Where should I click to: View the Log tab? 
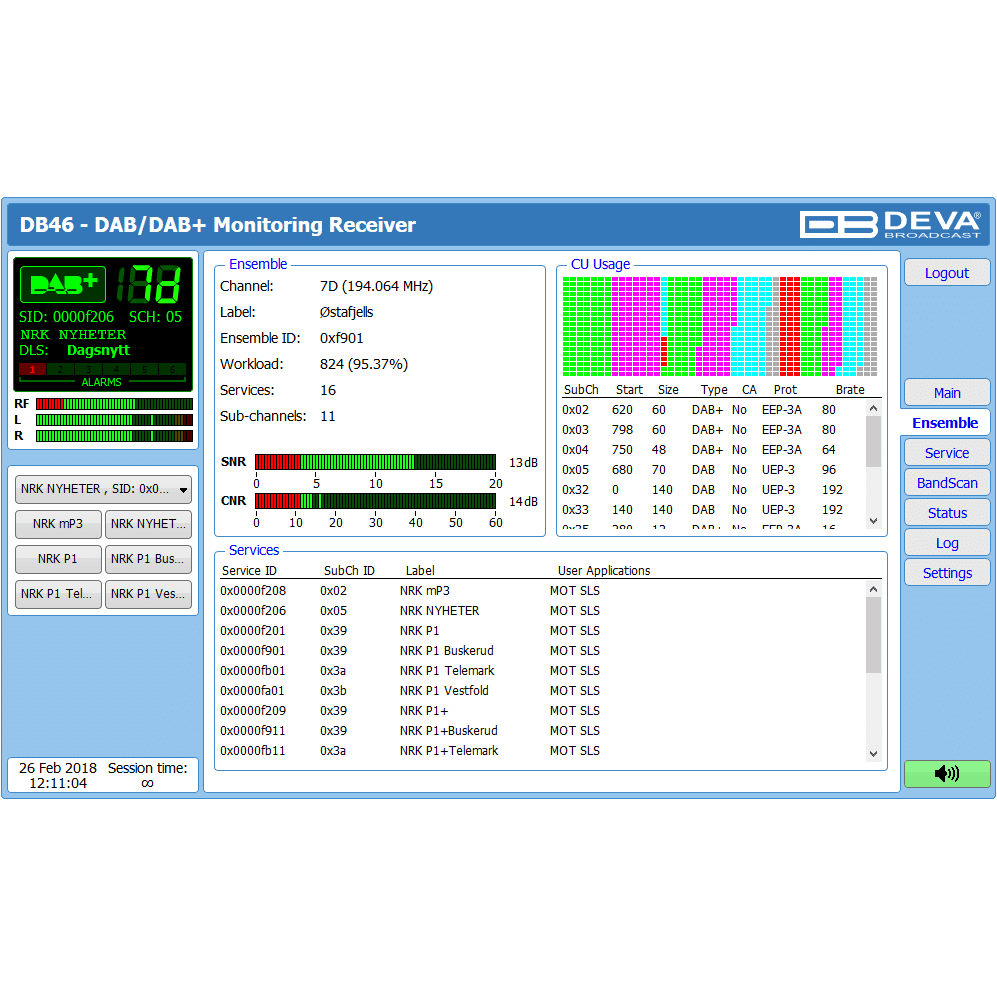946,543
